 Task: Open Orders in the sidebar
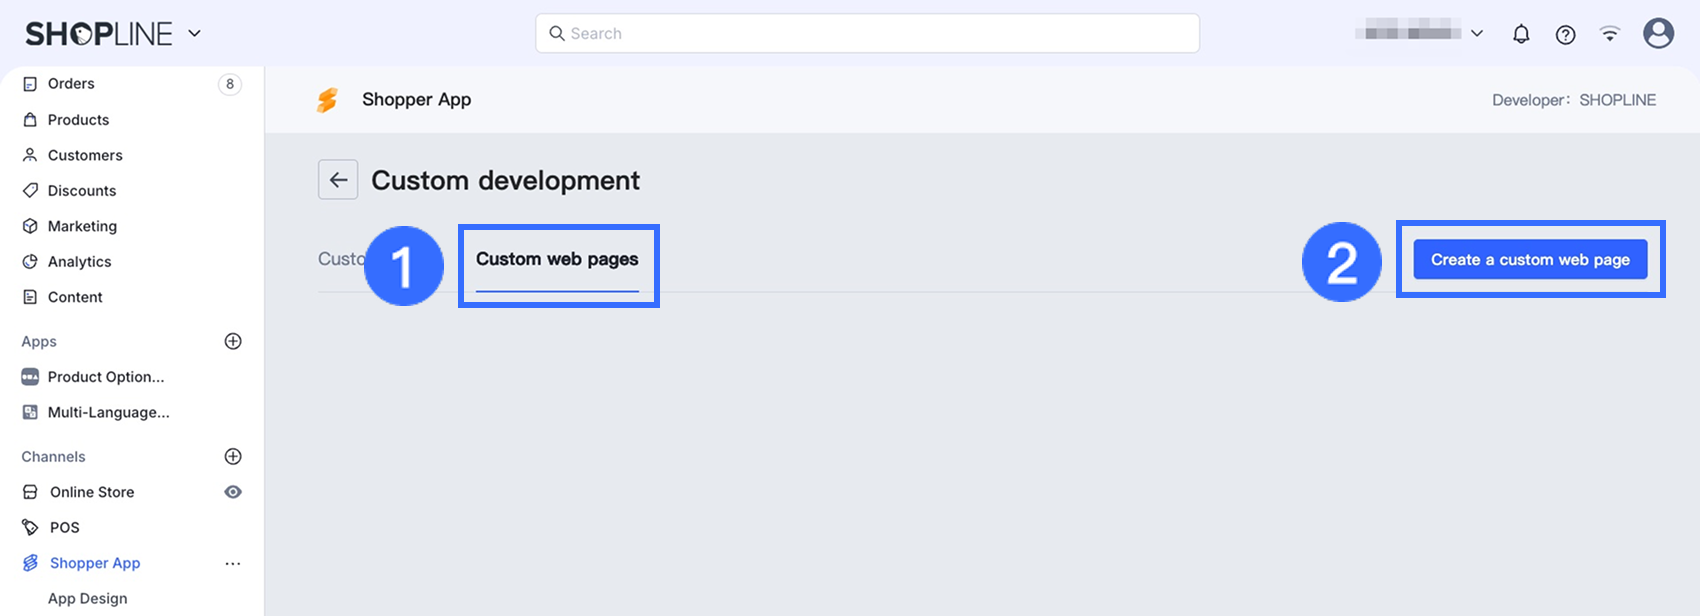click(x=71, y=84)
